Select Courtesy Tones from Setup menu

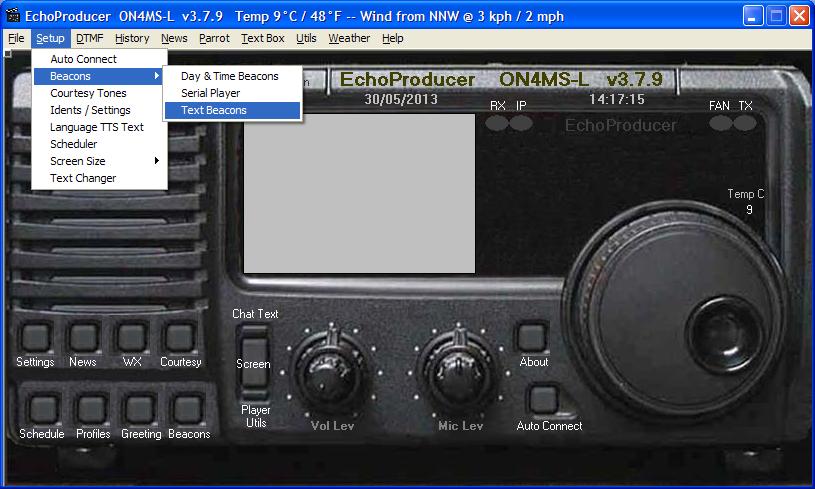click(x=100, y=93)
